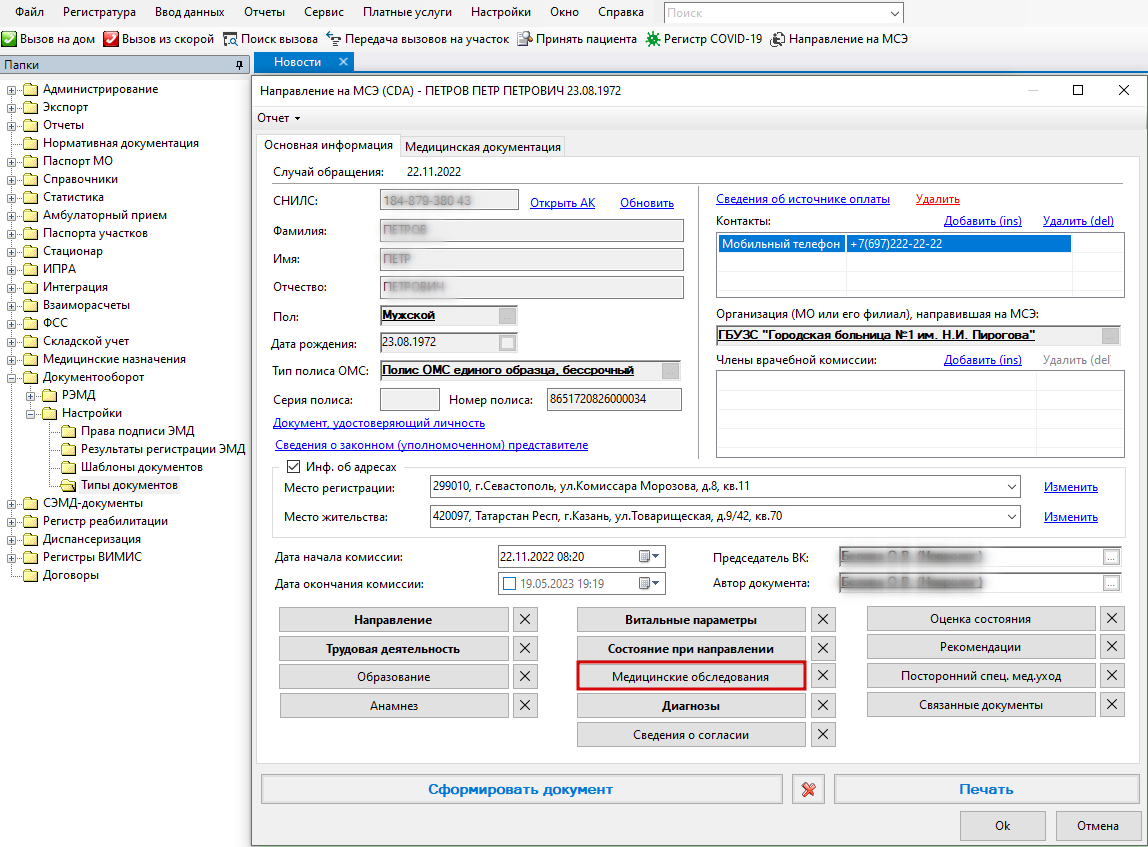
Task: Switch to the Медицинская документация tab
Action: click(x=483, y=146)
